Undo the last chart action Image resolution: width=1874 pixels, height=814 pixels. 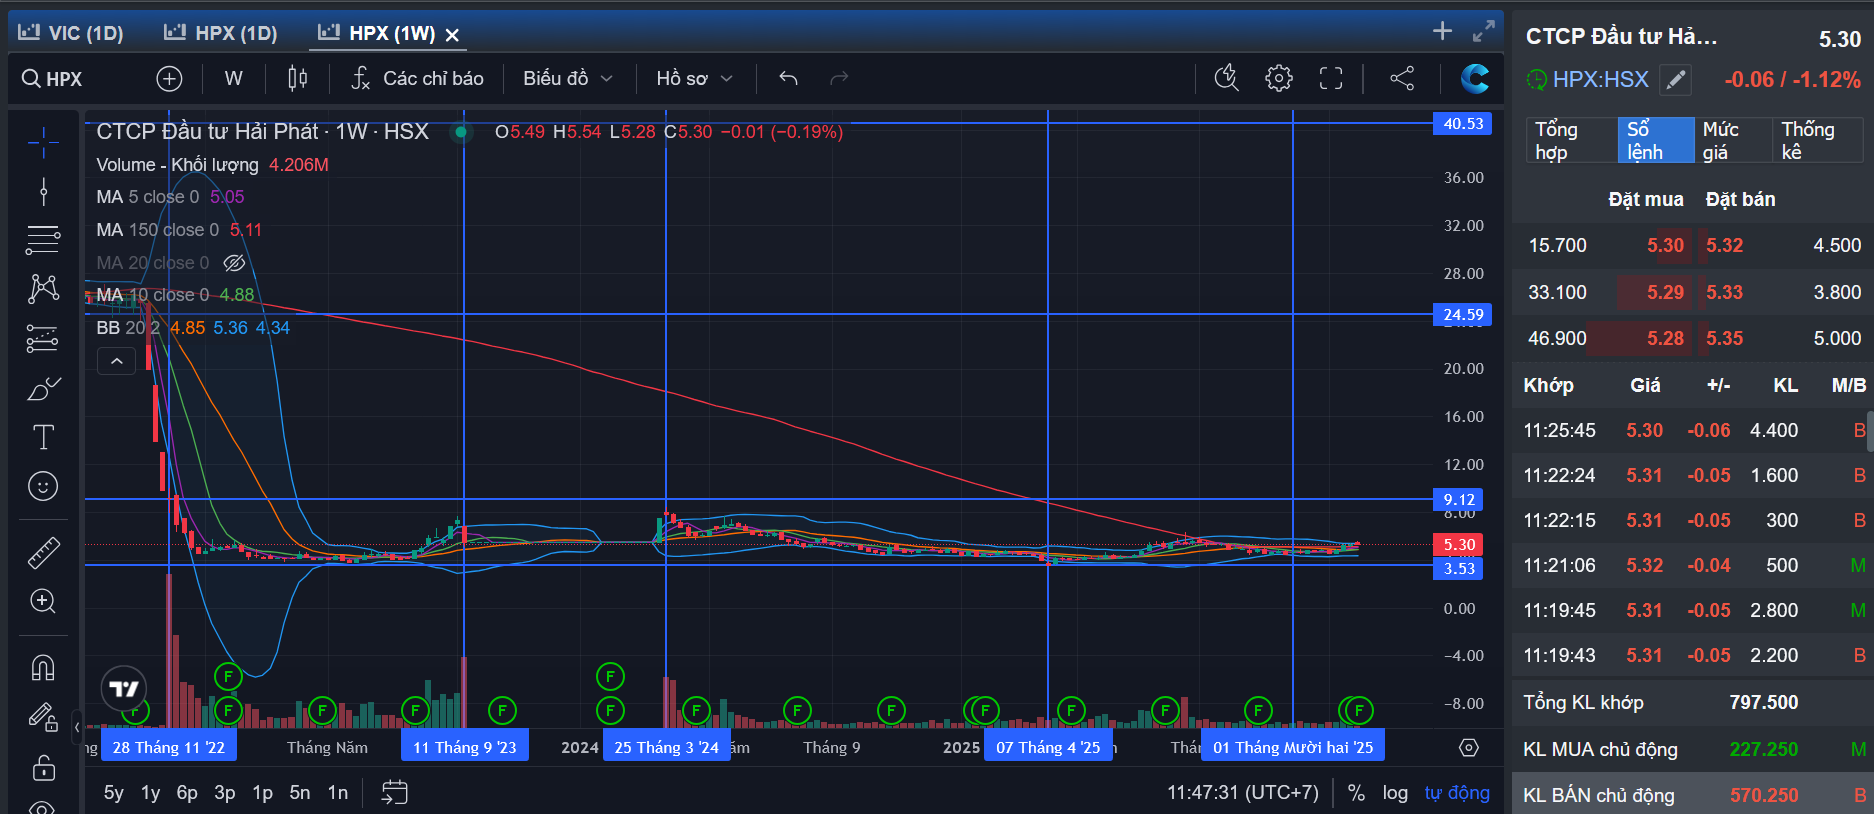click(x=788, y=78)
